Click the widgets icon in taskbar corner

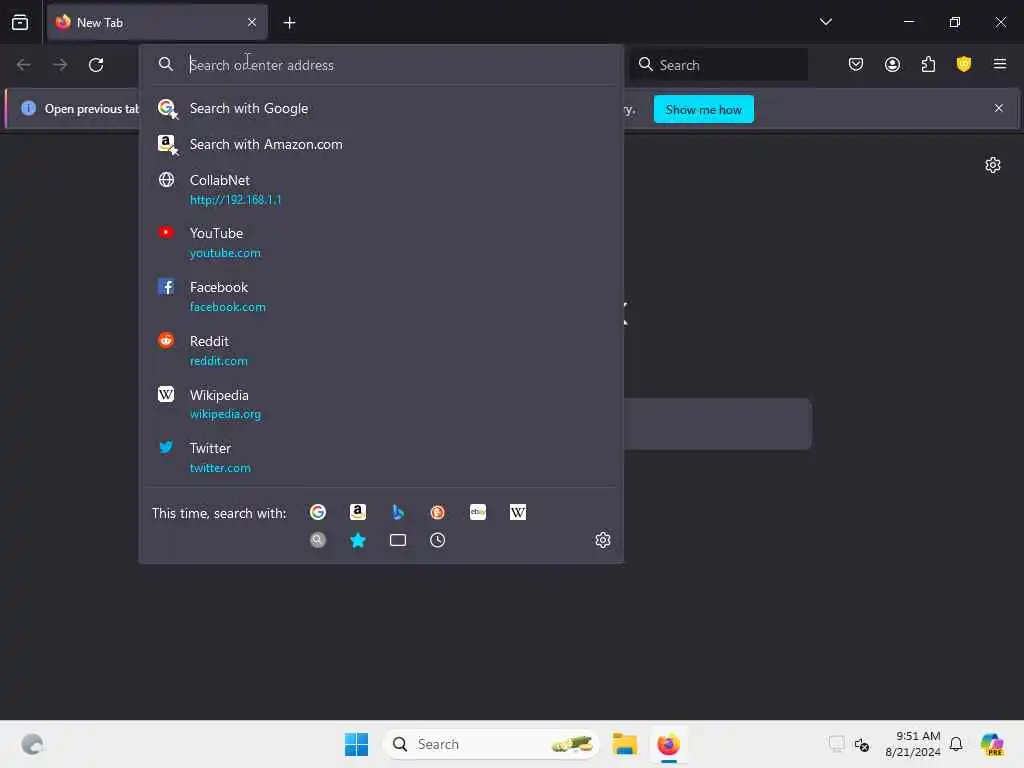click(32, 744)
